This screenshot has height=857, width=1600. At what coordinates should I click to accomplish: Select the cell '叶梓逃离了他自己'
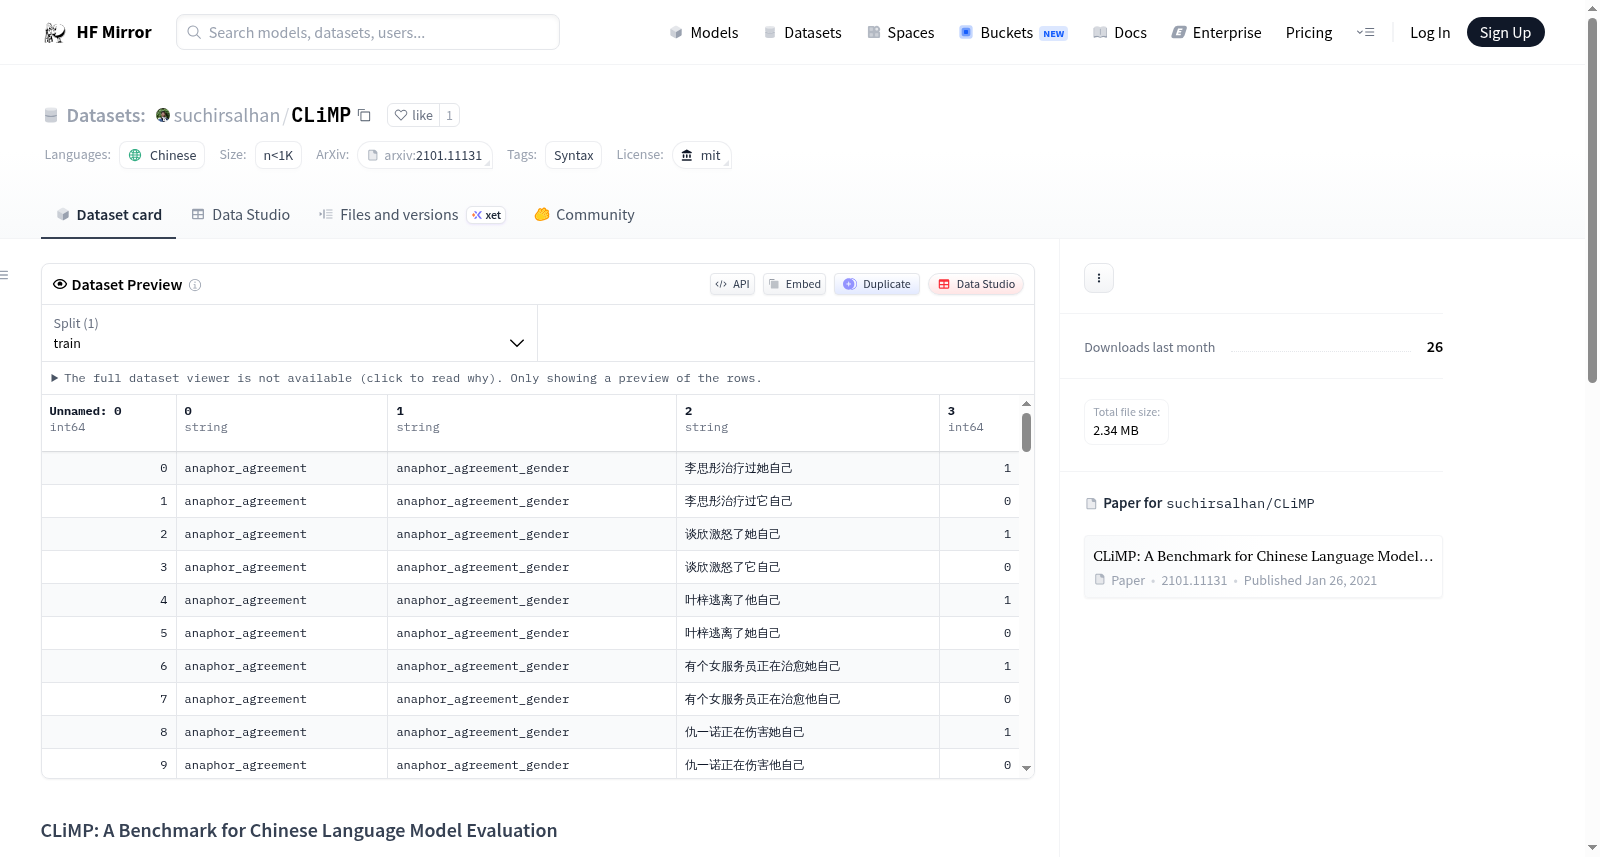click(x=808, y=600)
